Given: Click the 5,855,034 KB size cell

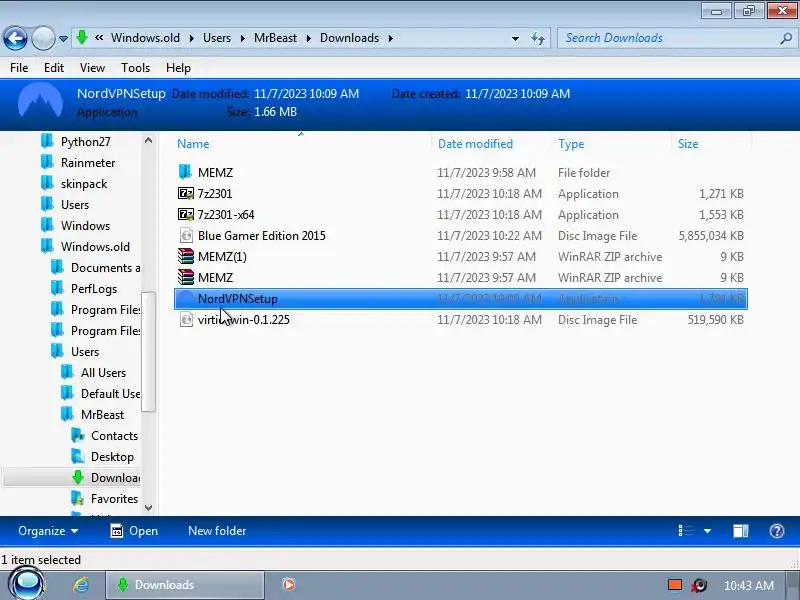Looking at the screenshot, I should point(711,236).
